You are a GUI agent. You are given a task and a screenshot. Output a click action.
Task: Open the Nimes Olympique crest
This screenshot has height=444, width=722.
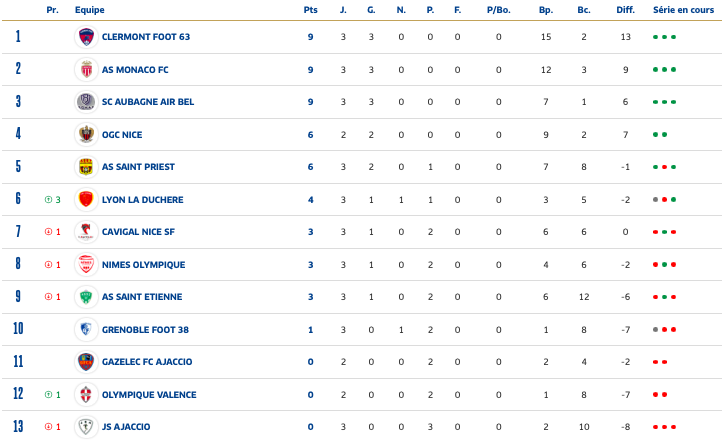tap(86, 264)
